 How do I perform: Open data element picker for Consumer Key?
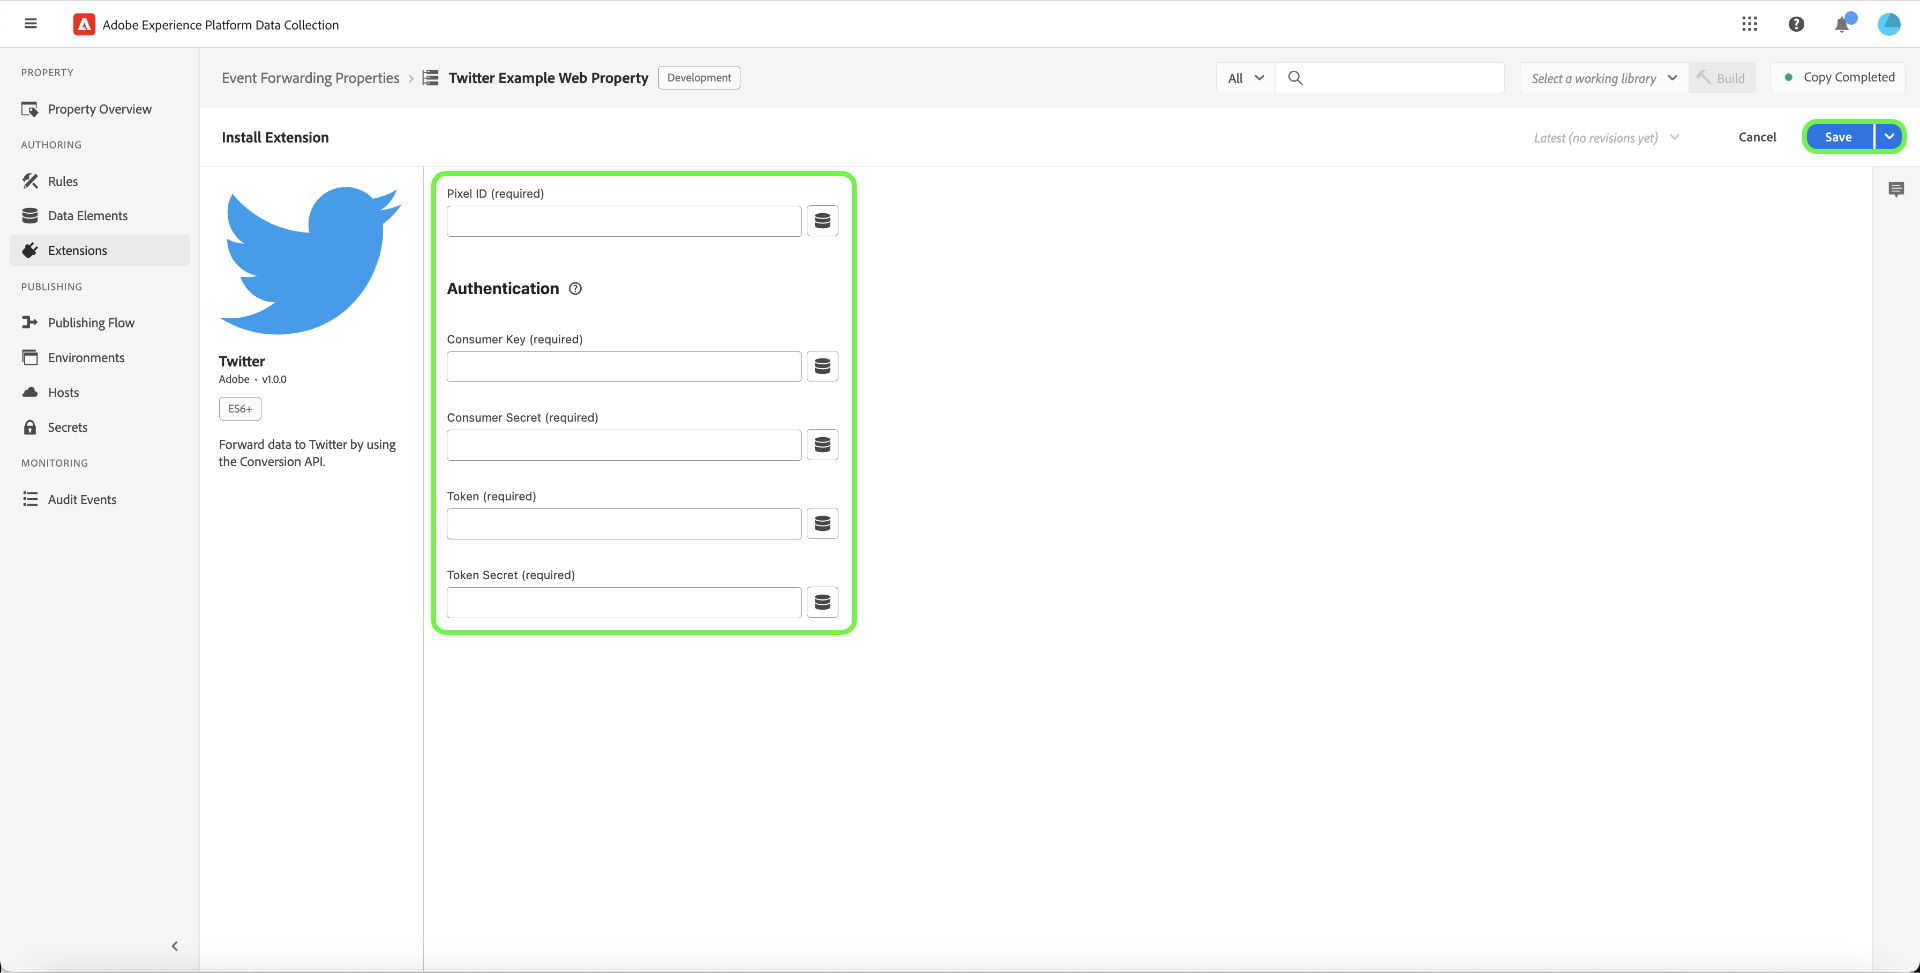(x=822, y=366)
